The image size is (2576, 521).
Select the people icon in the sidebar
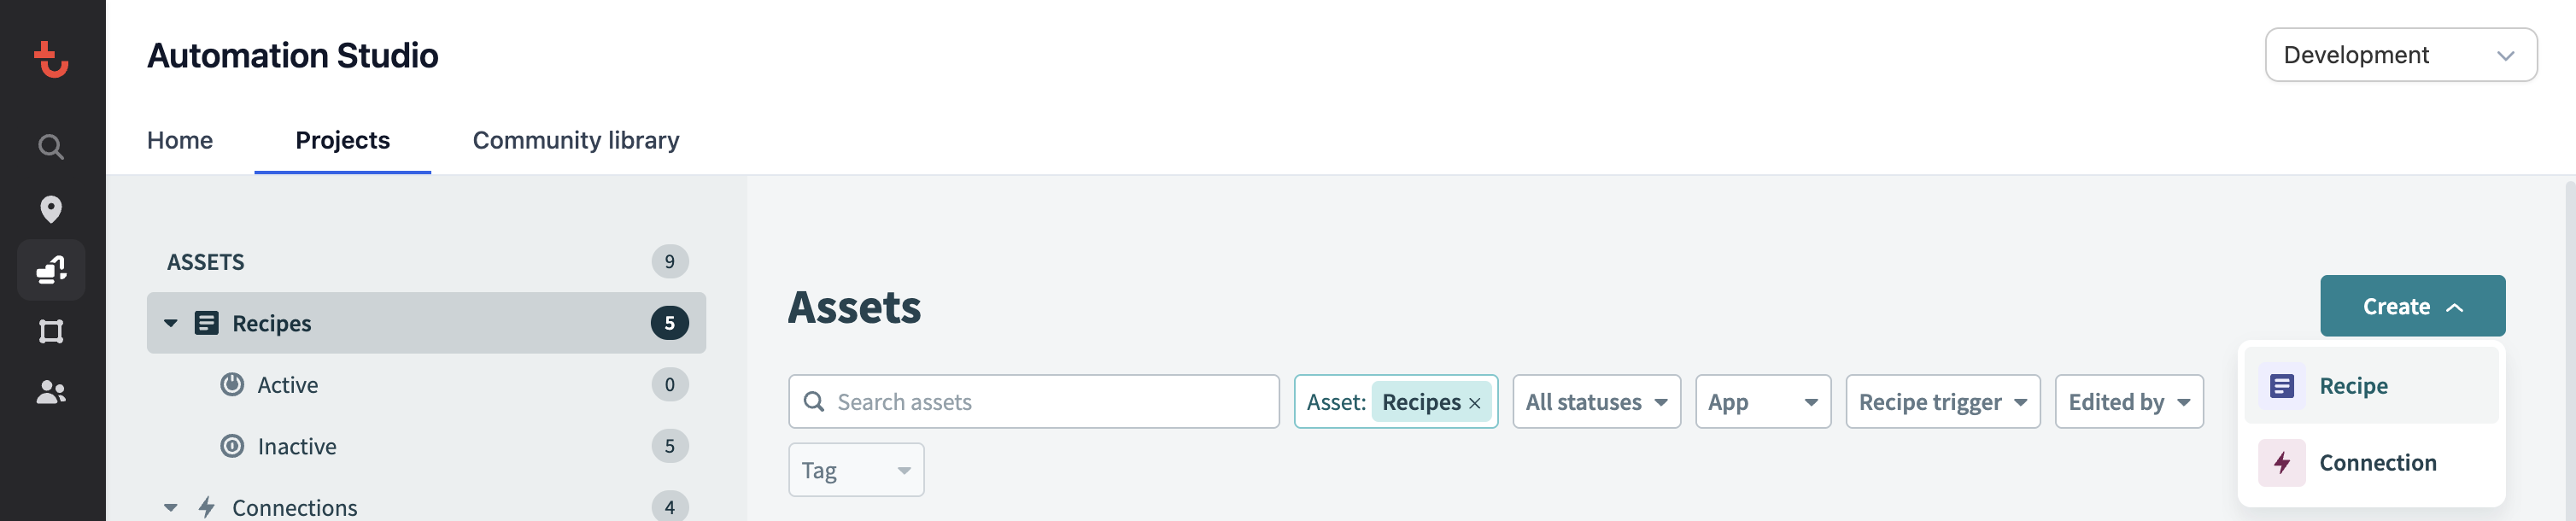click(50, 392)
